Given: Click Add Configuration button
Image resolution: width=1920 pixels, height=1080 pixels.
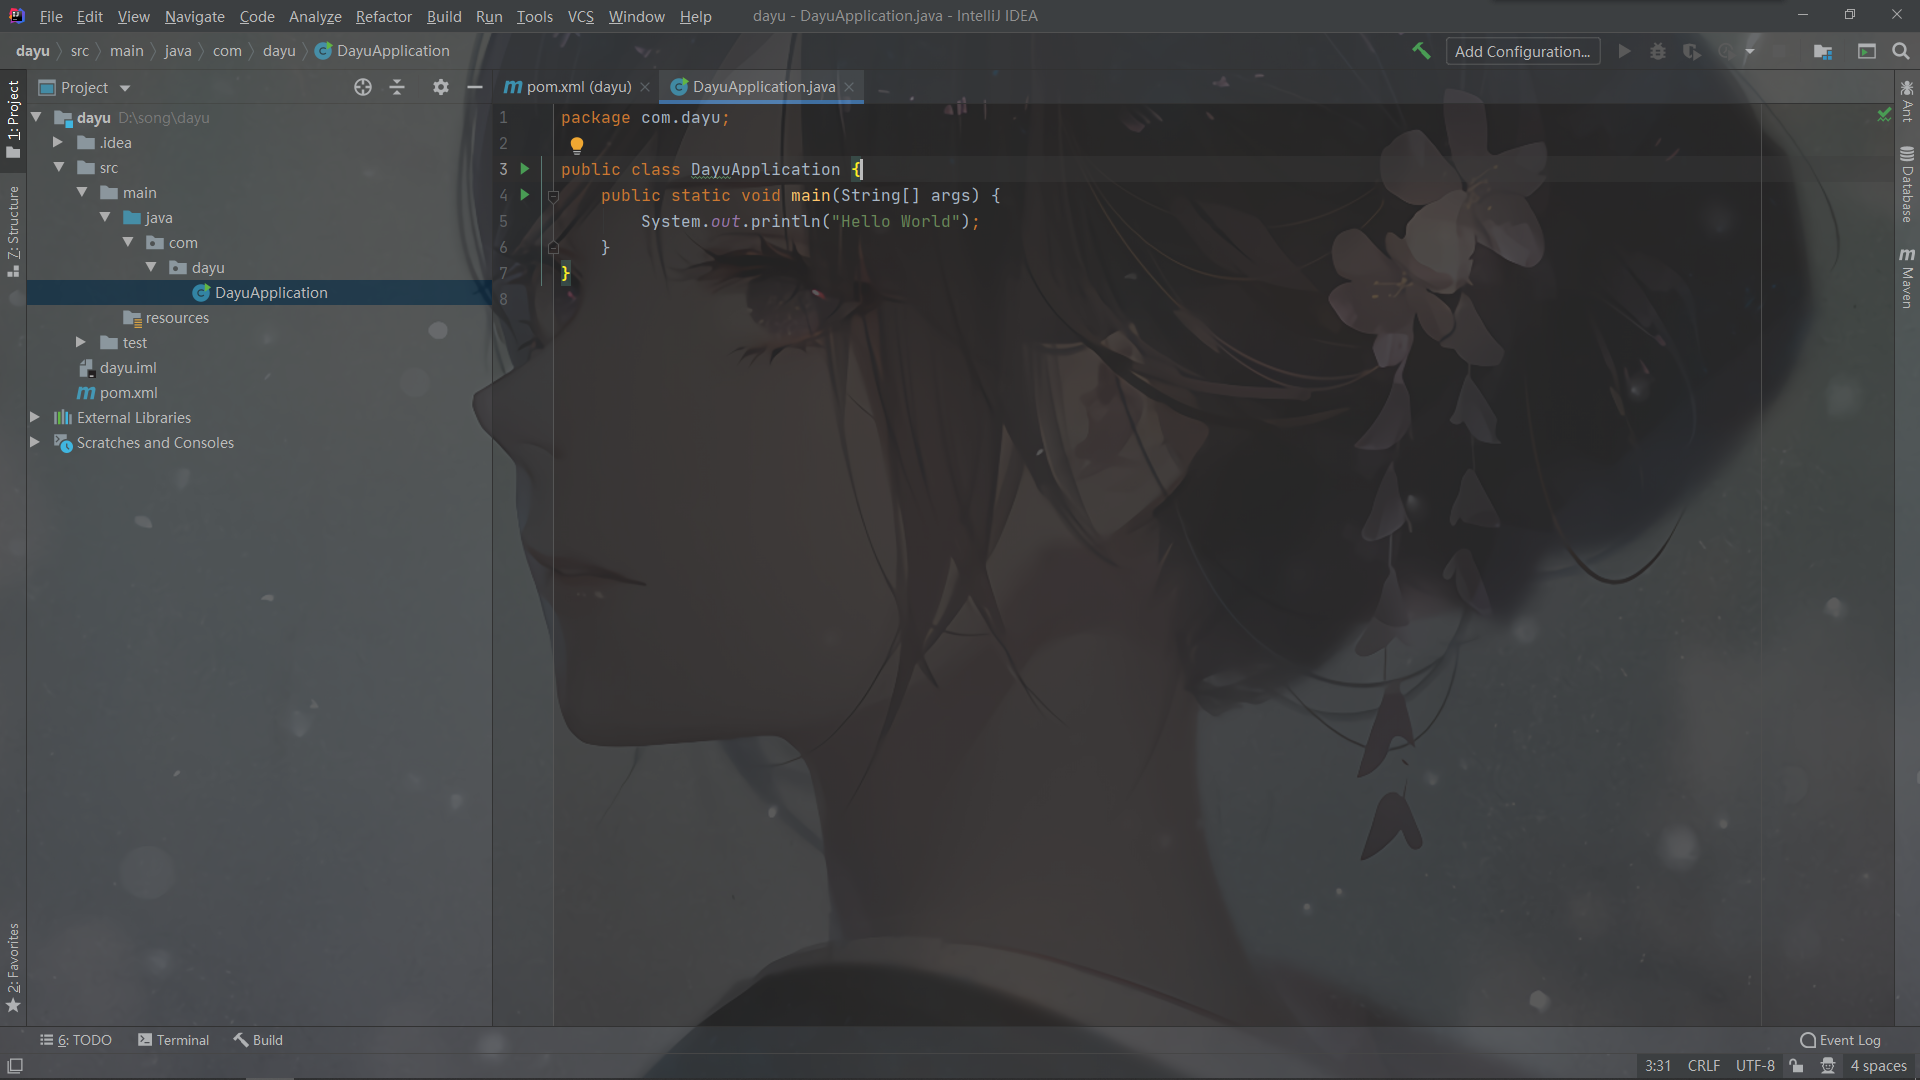Looking at the screenshot, I should coord(1522,51).
